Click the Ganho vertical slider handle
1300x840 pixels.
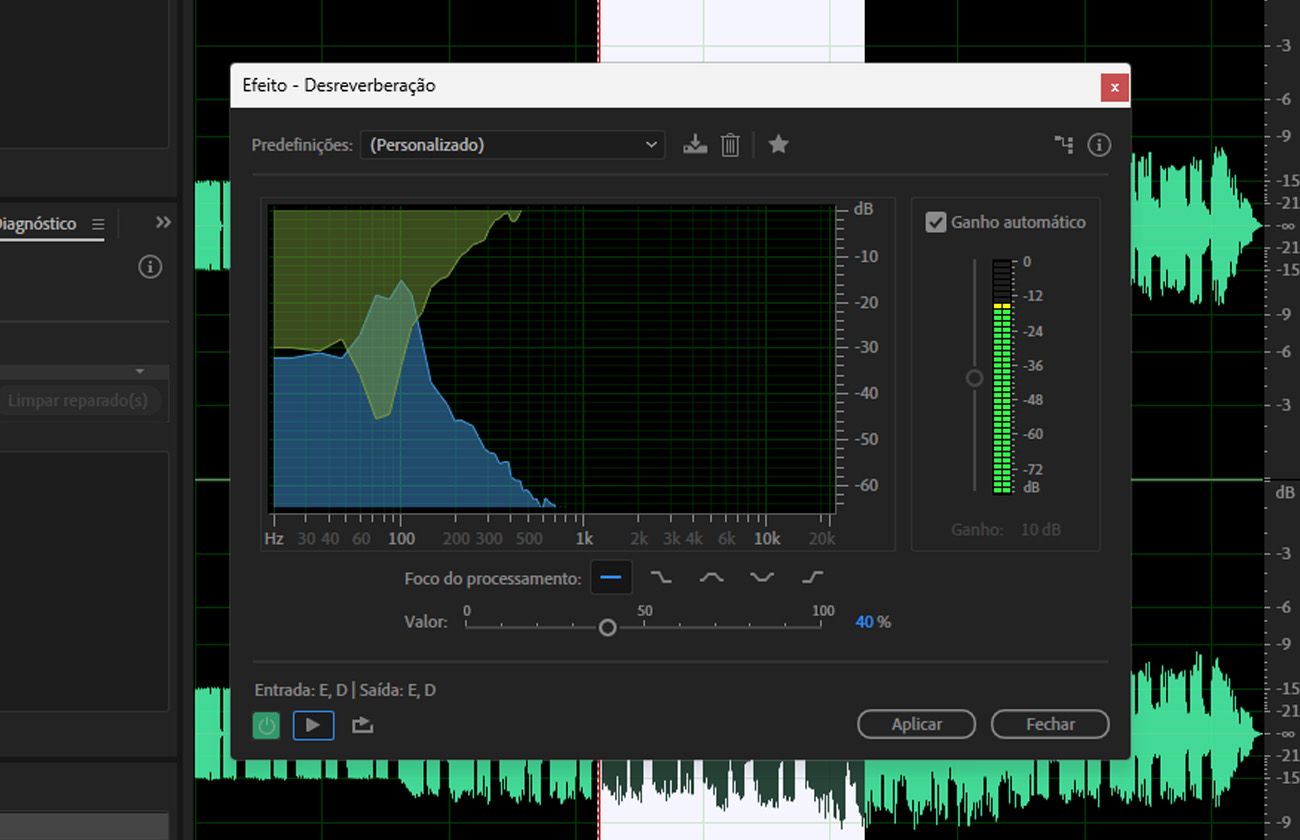tap(974, 378)
